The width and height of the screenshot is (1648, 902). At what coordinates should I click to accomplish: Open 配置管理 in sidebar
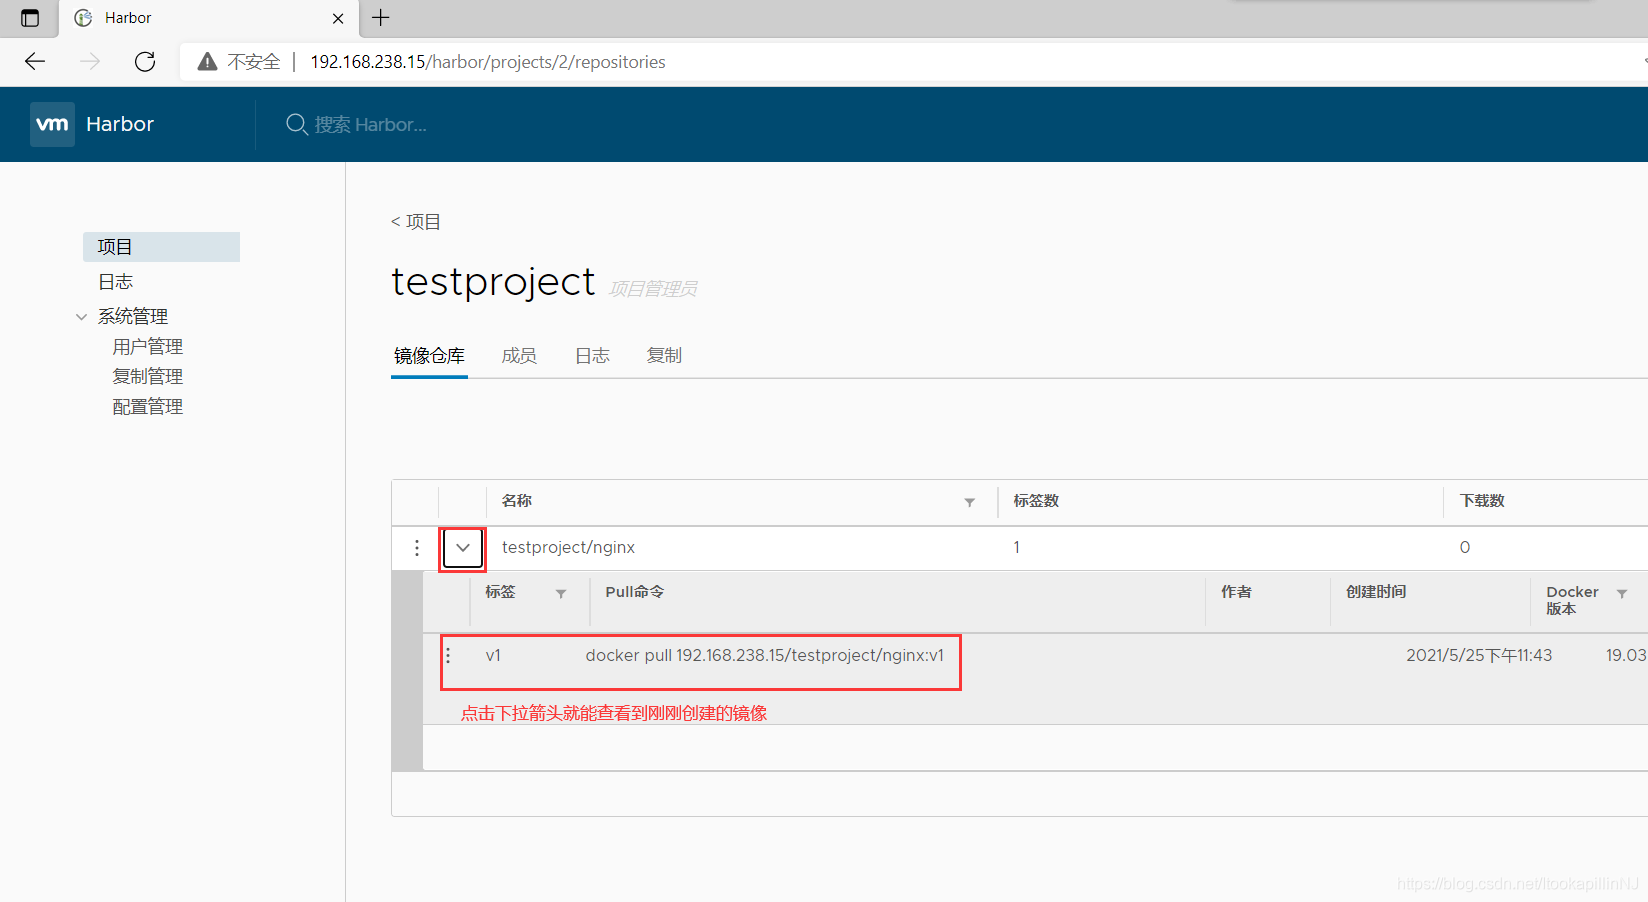tap(148, 407)
